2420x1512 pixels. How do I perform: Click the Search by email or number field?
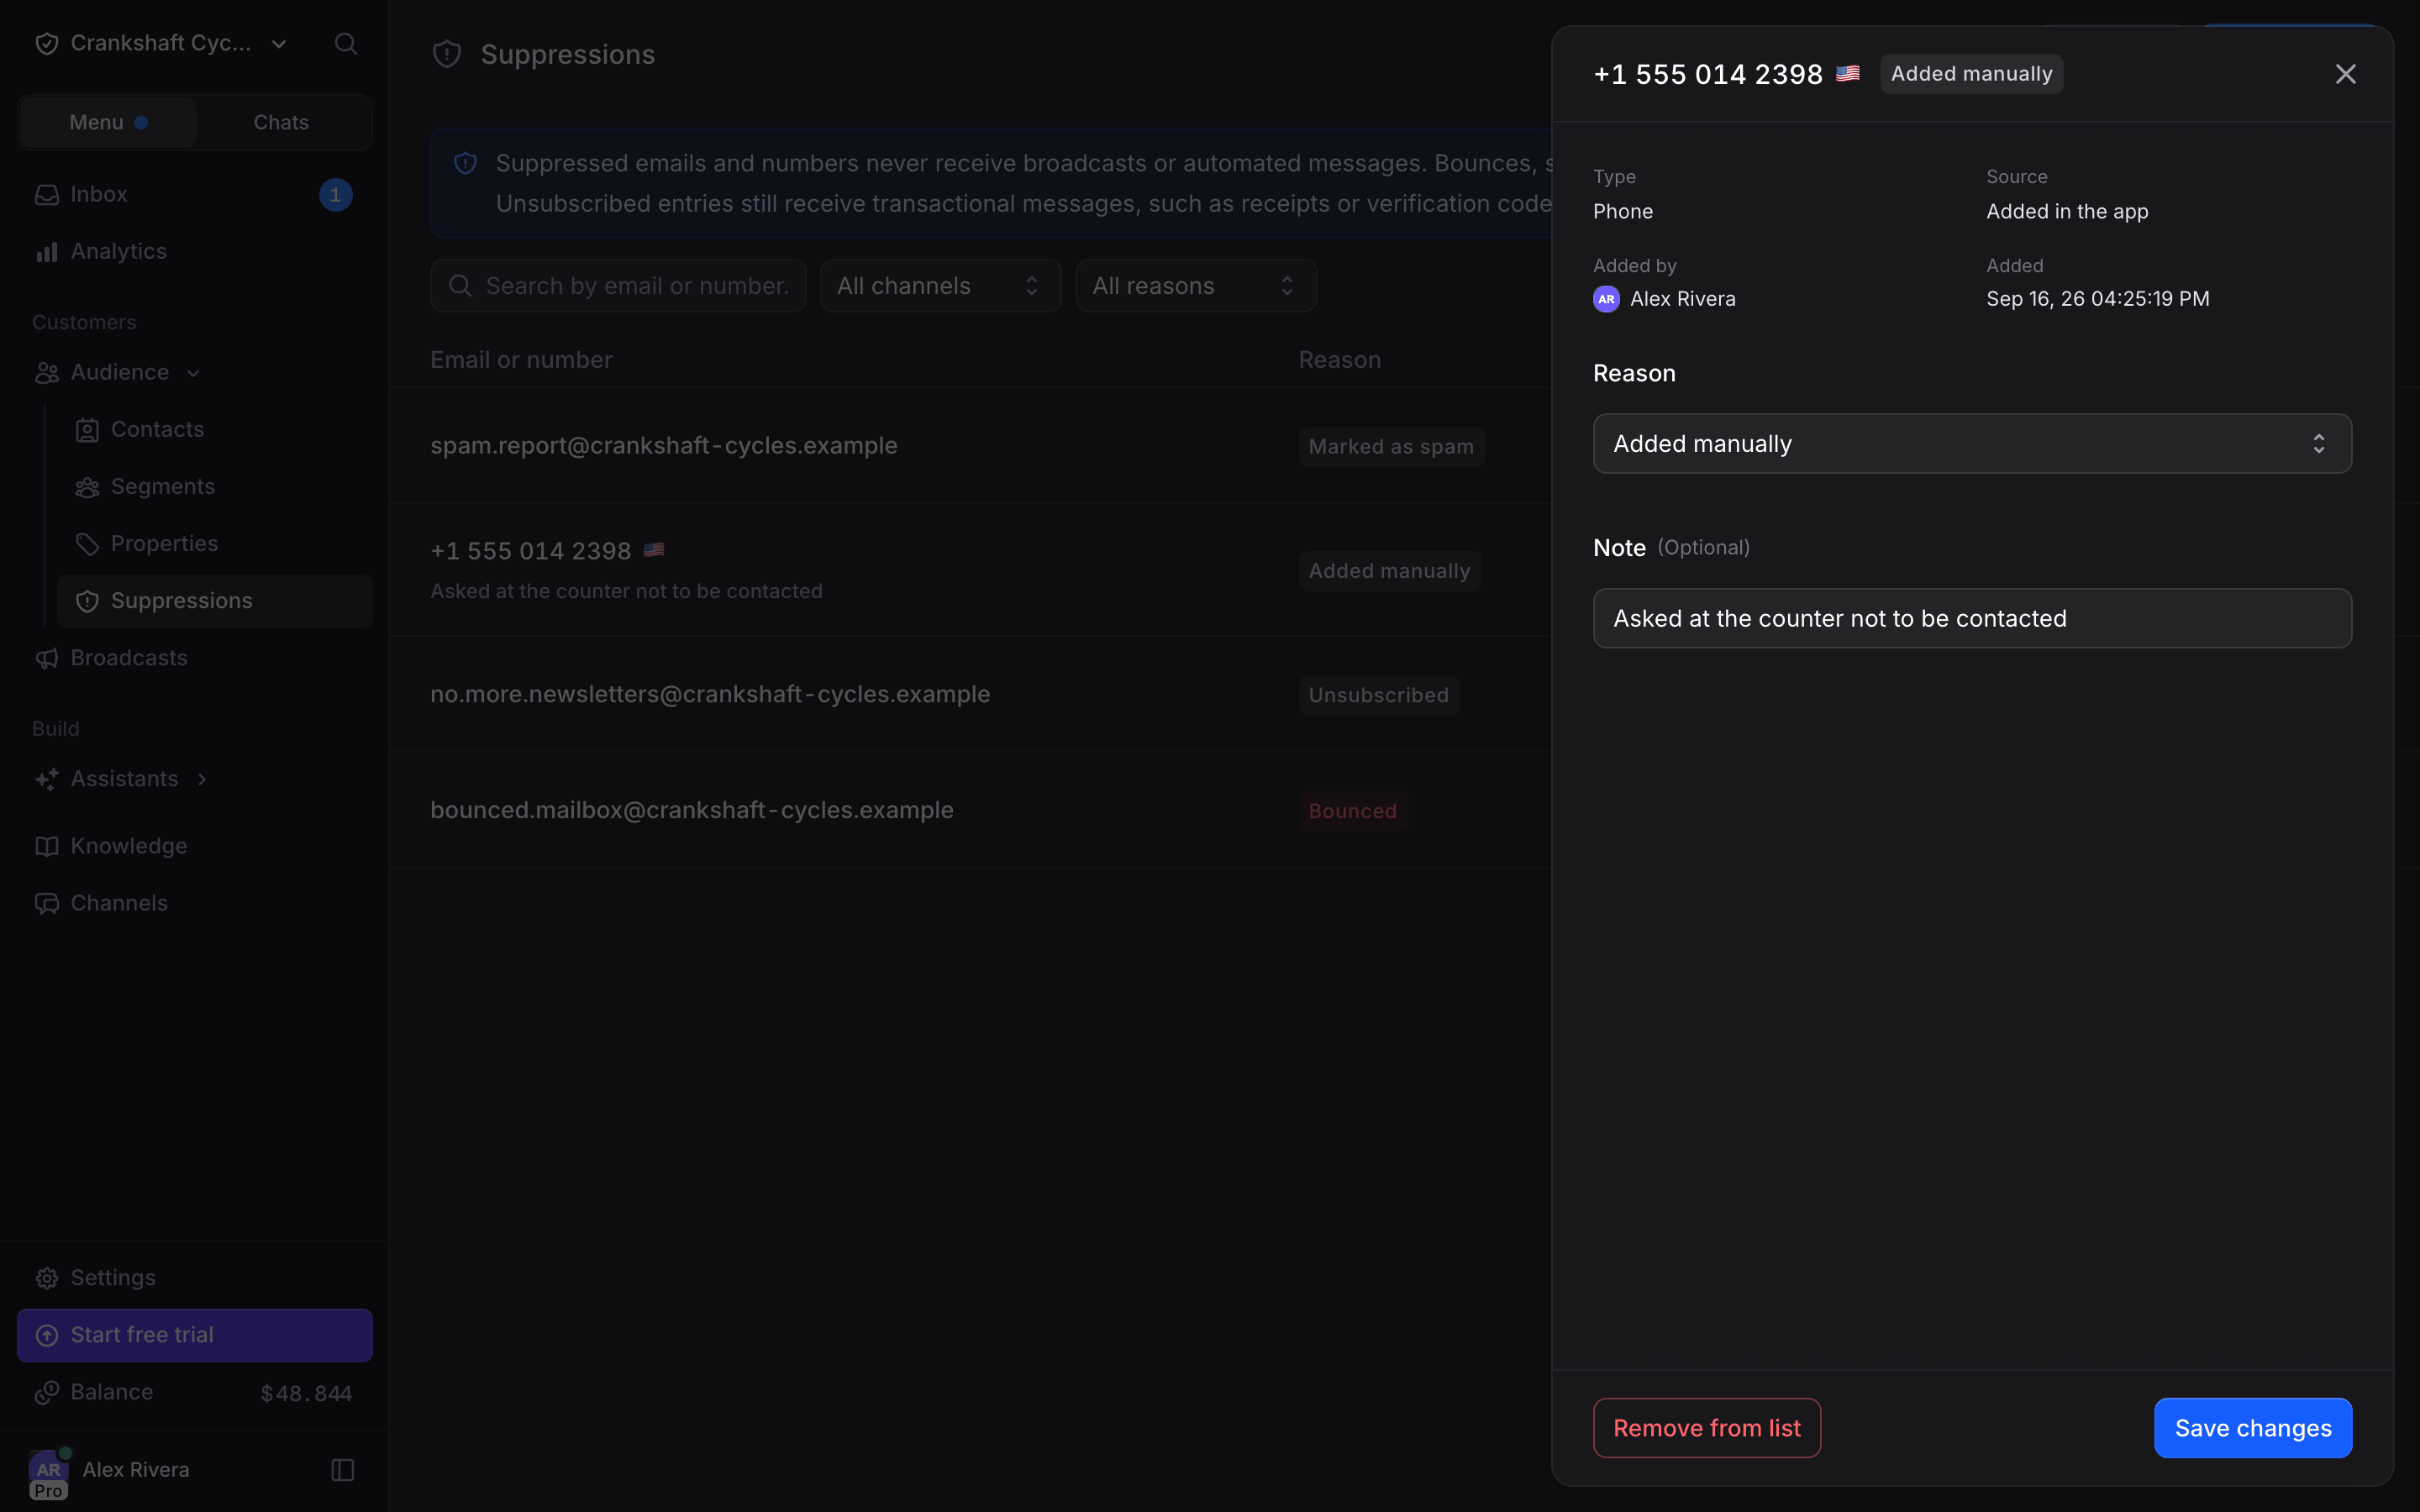(x=618, y=286)
